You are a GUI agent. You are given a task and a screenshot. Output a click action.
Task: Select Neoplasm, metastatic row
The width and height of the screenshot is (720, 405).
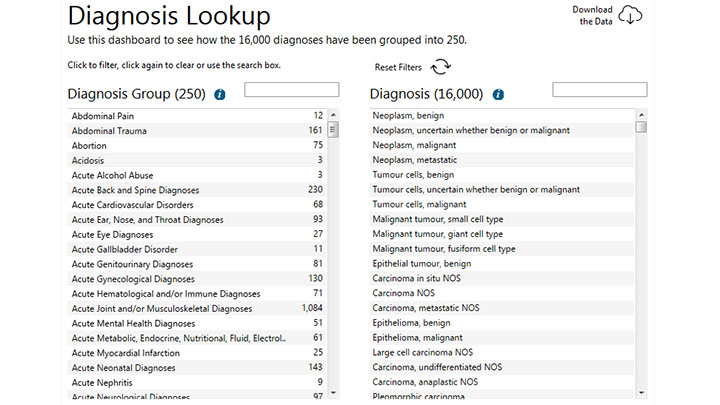click(502, 160)
